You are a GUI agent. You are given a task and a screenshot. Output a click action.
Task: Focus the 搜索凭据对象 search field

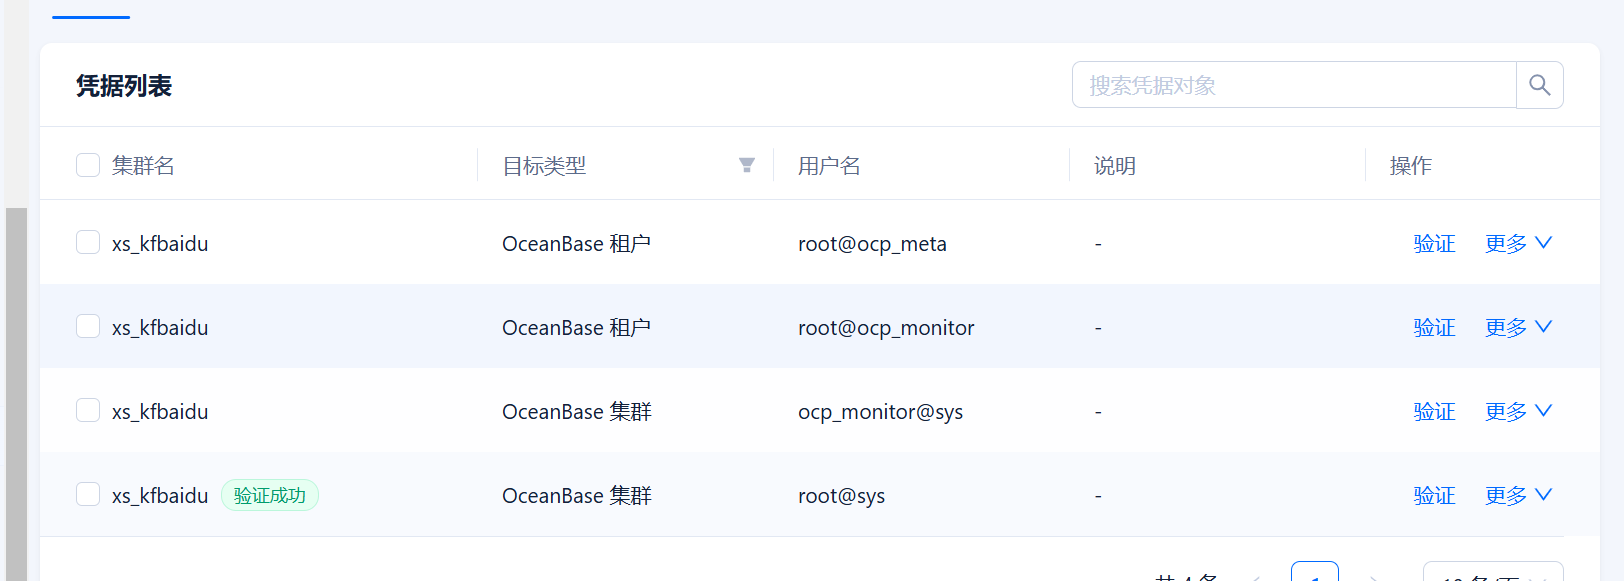1294,85
